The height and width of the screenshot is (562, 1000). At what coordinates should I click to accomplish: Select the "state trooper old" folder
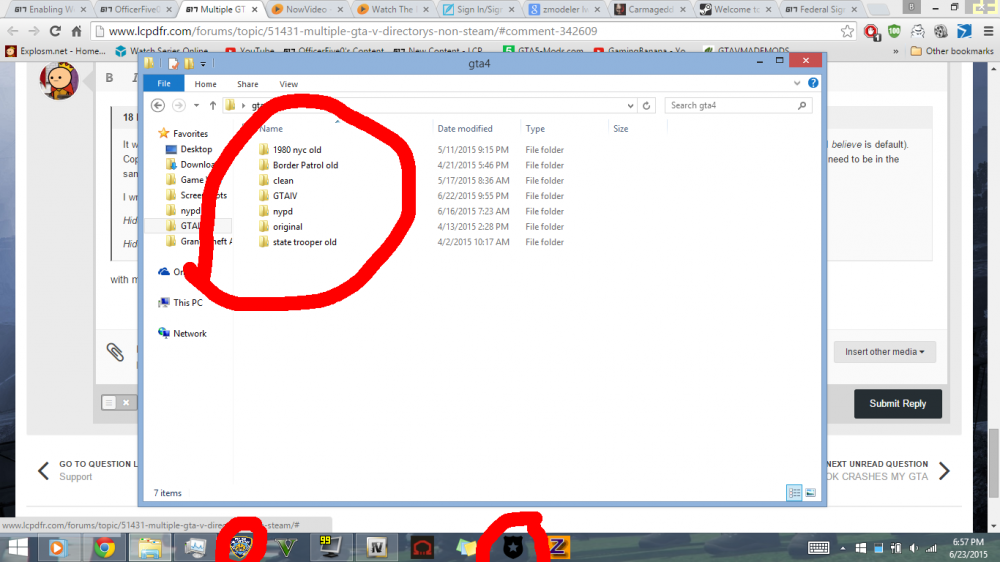pos(304,242)
